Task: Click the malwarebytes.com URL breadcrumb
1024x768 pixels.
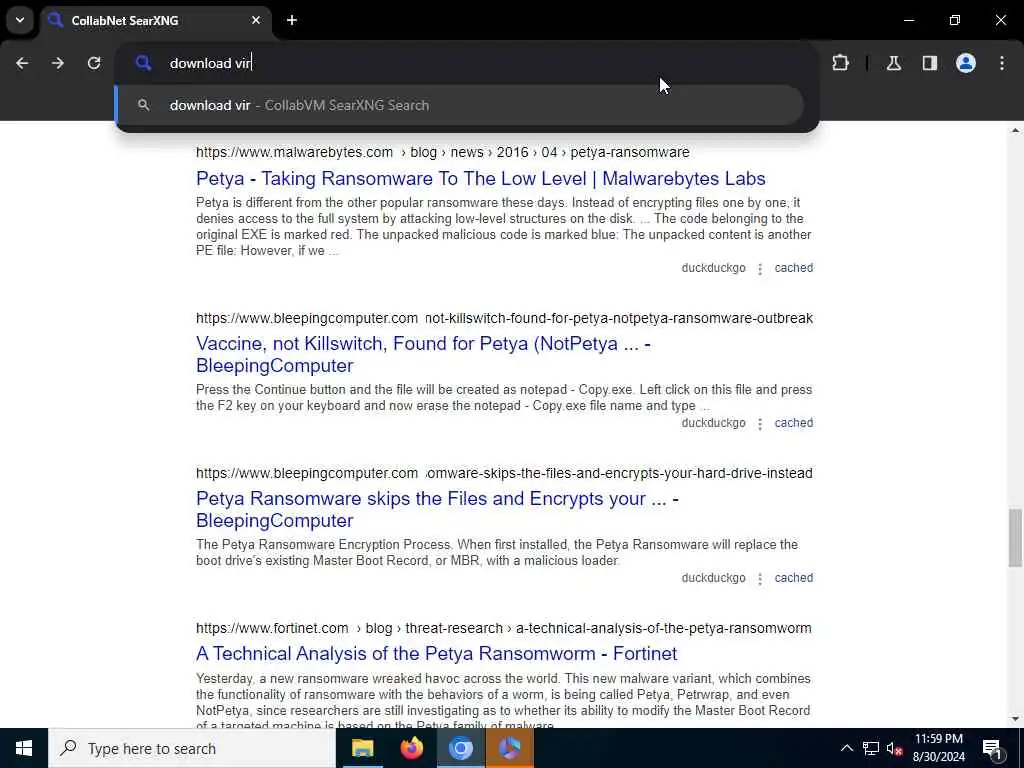Action: click(x=443, y=152)
